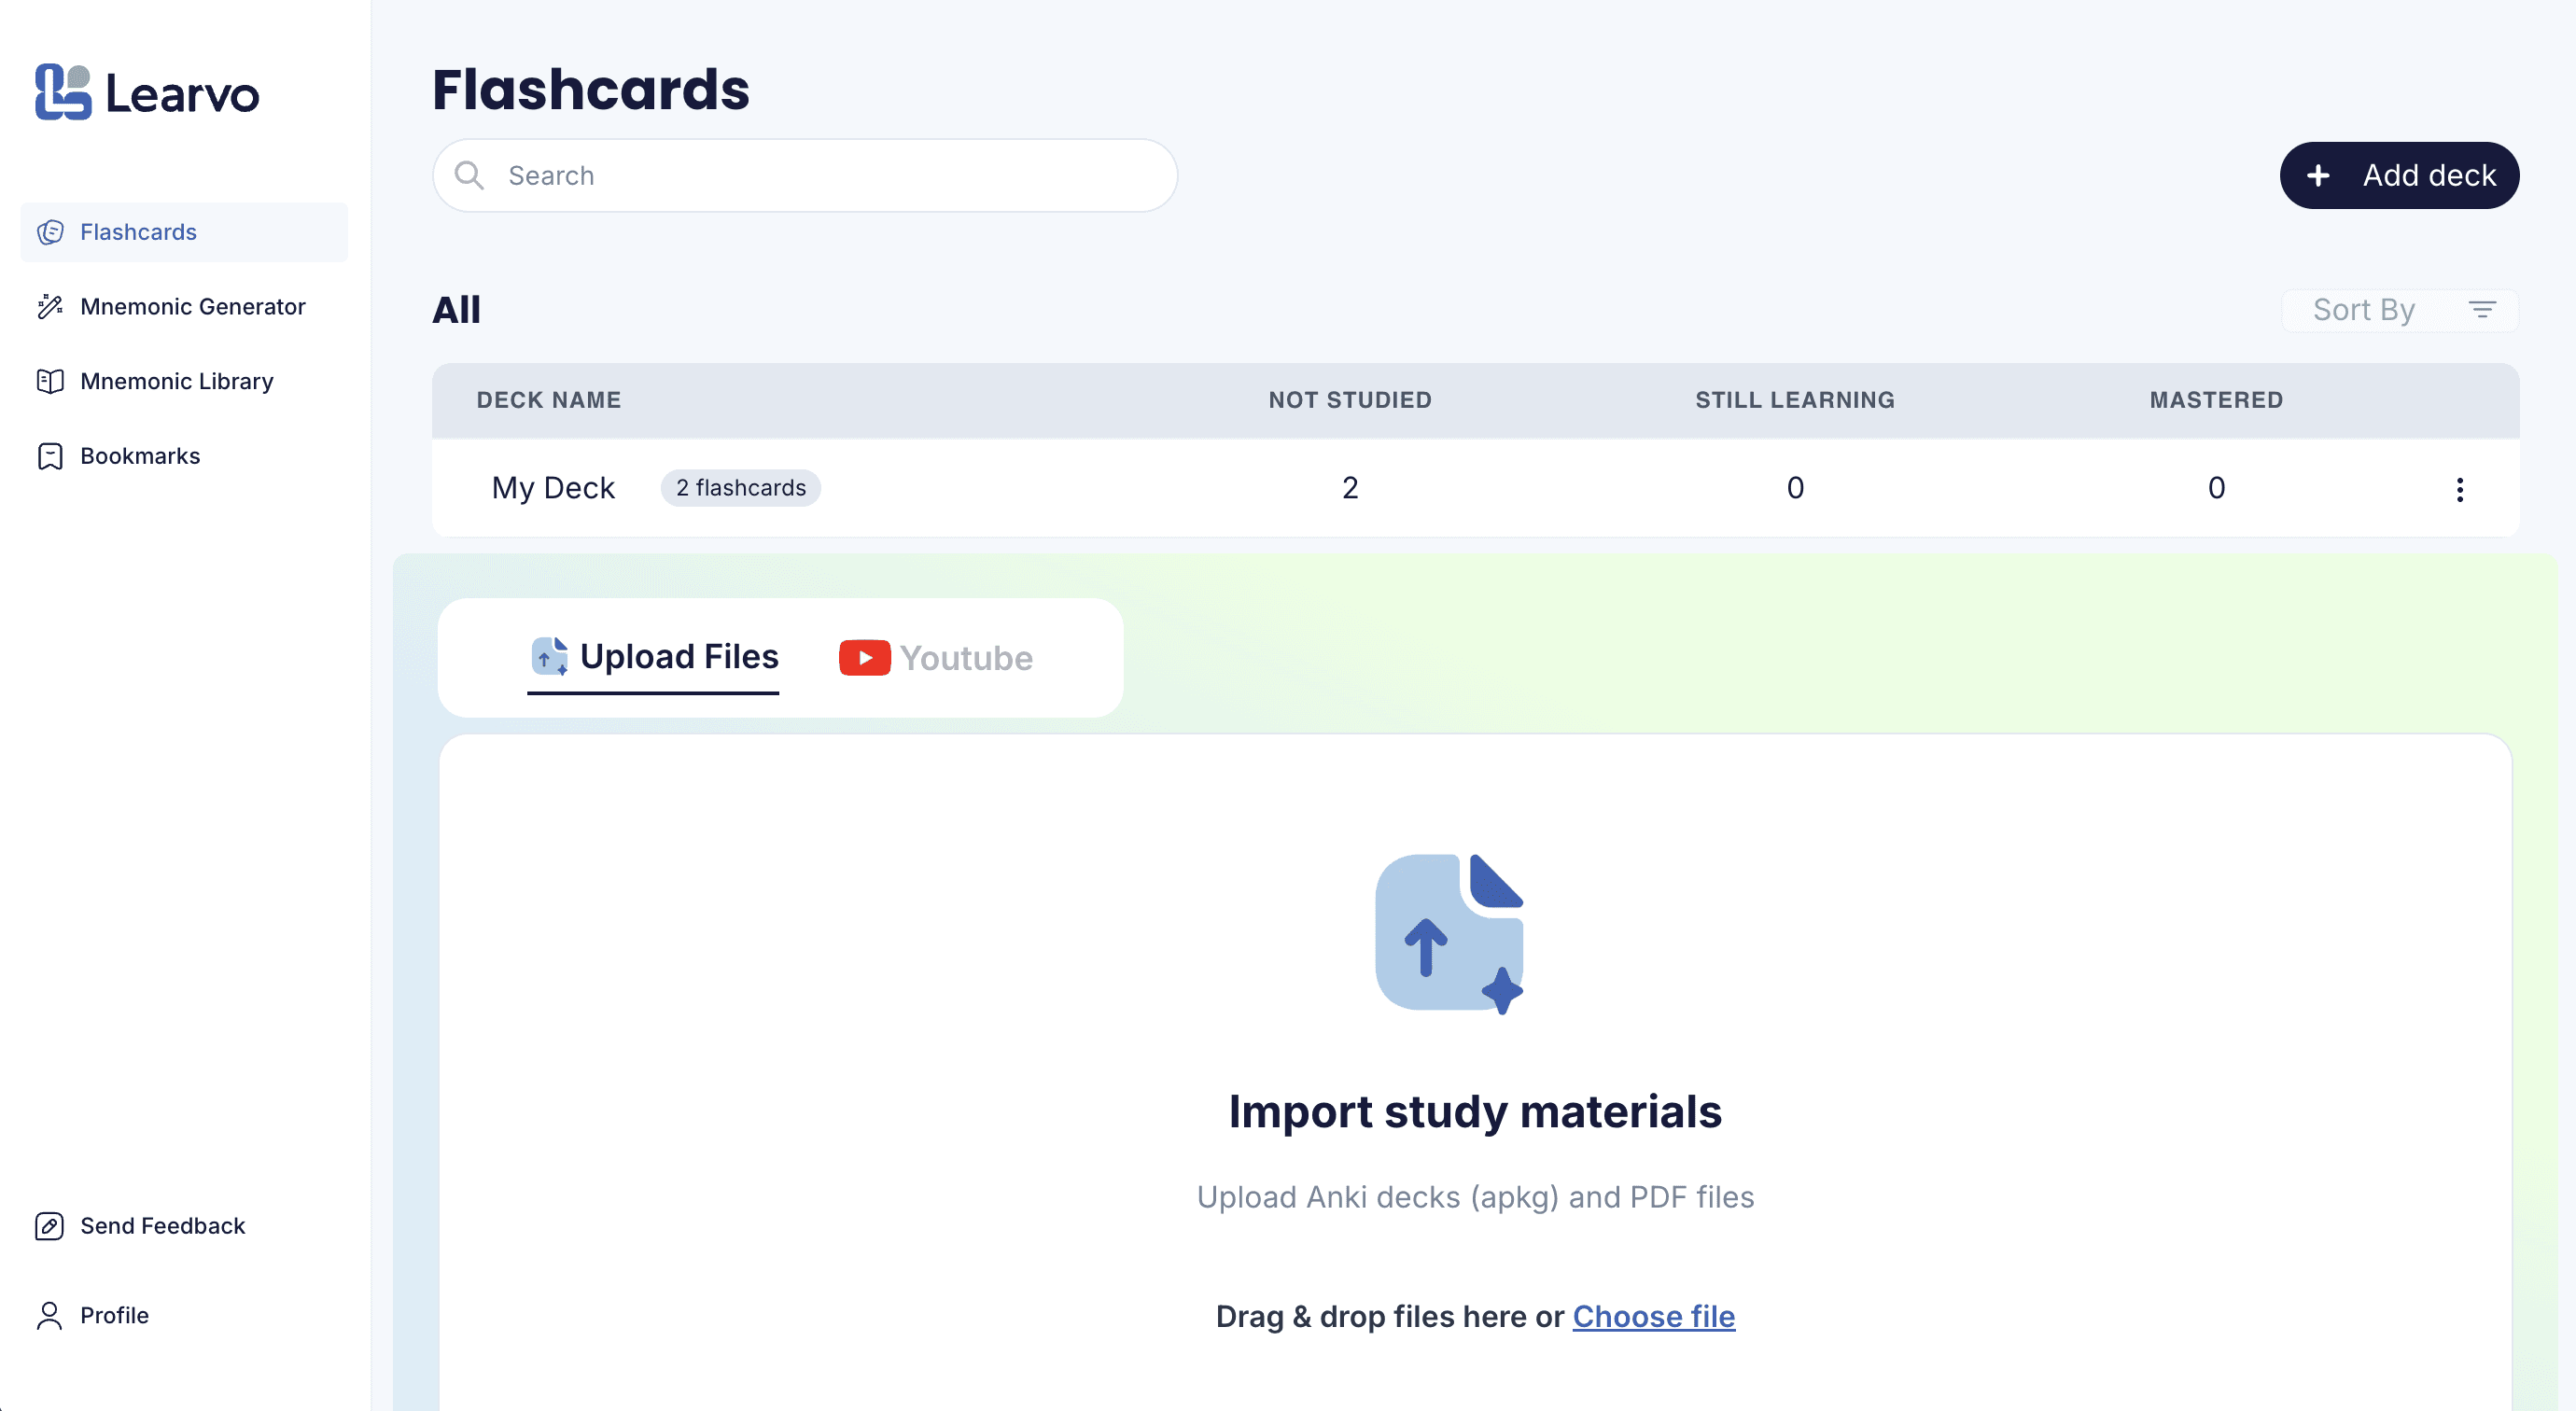This screenshot has height=1411, width=2576.
Task: Click the sort filter lines icon
Action: (x=2482, y=310)
